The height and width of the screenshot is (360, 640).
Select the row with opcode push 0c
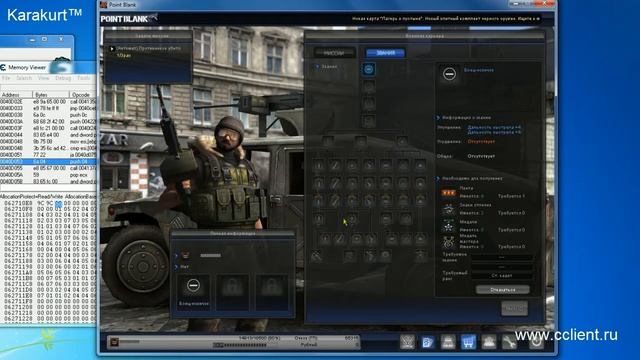pyautogui.click(x=48, y=115)
